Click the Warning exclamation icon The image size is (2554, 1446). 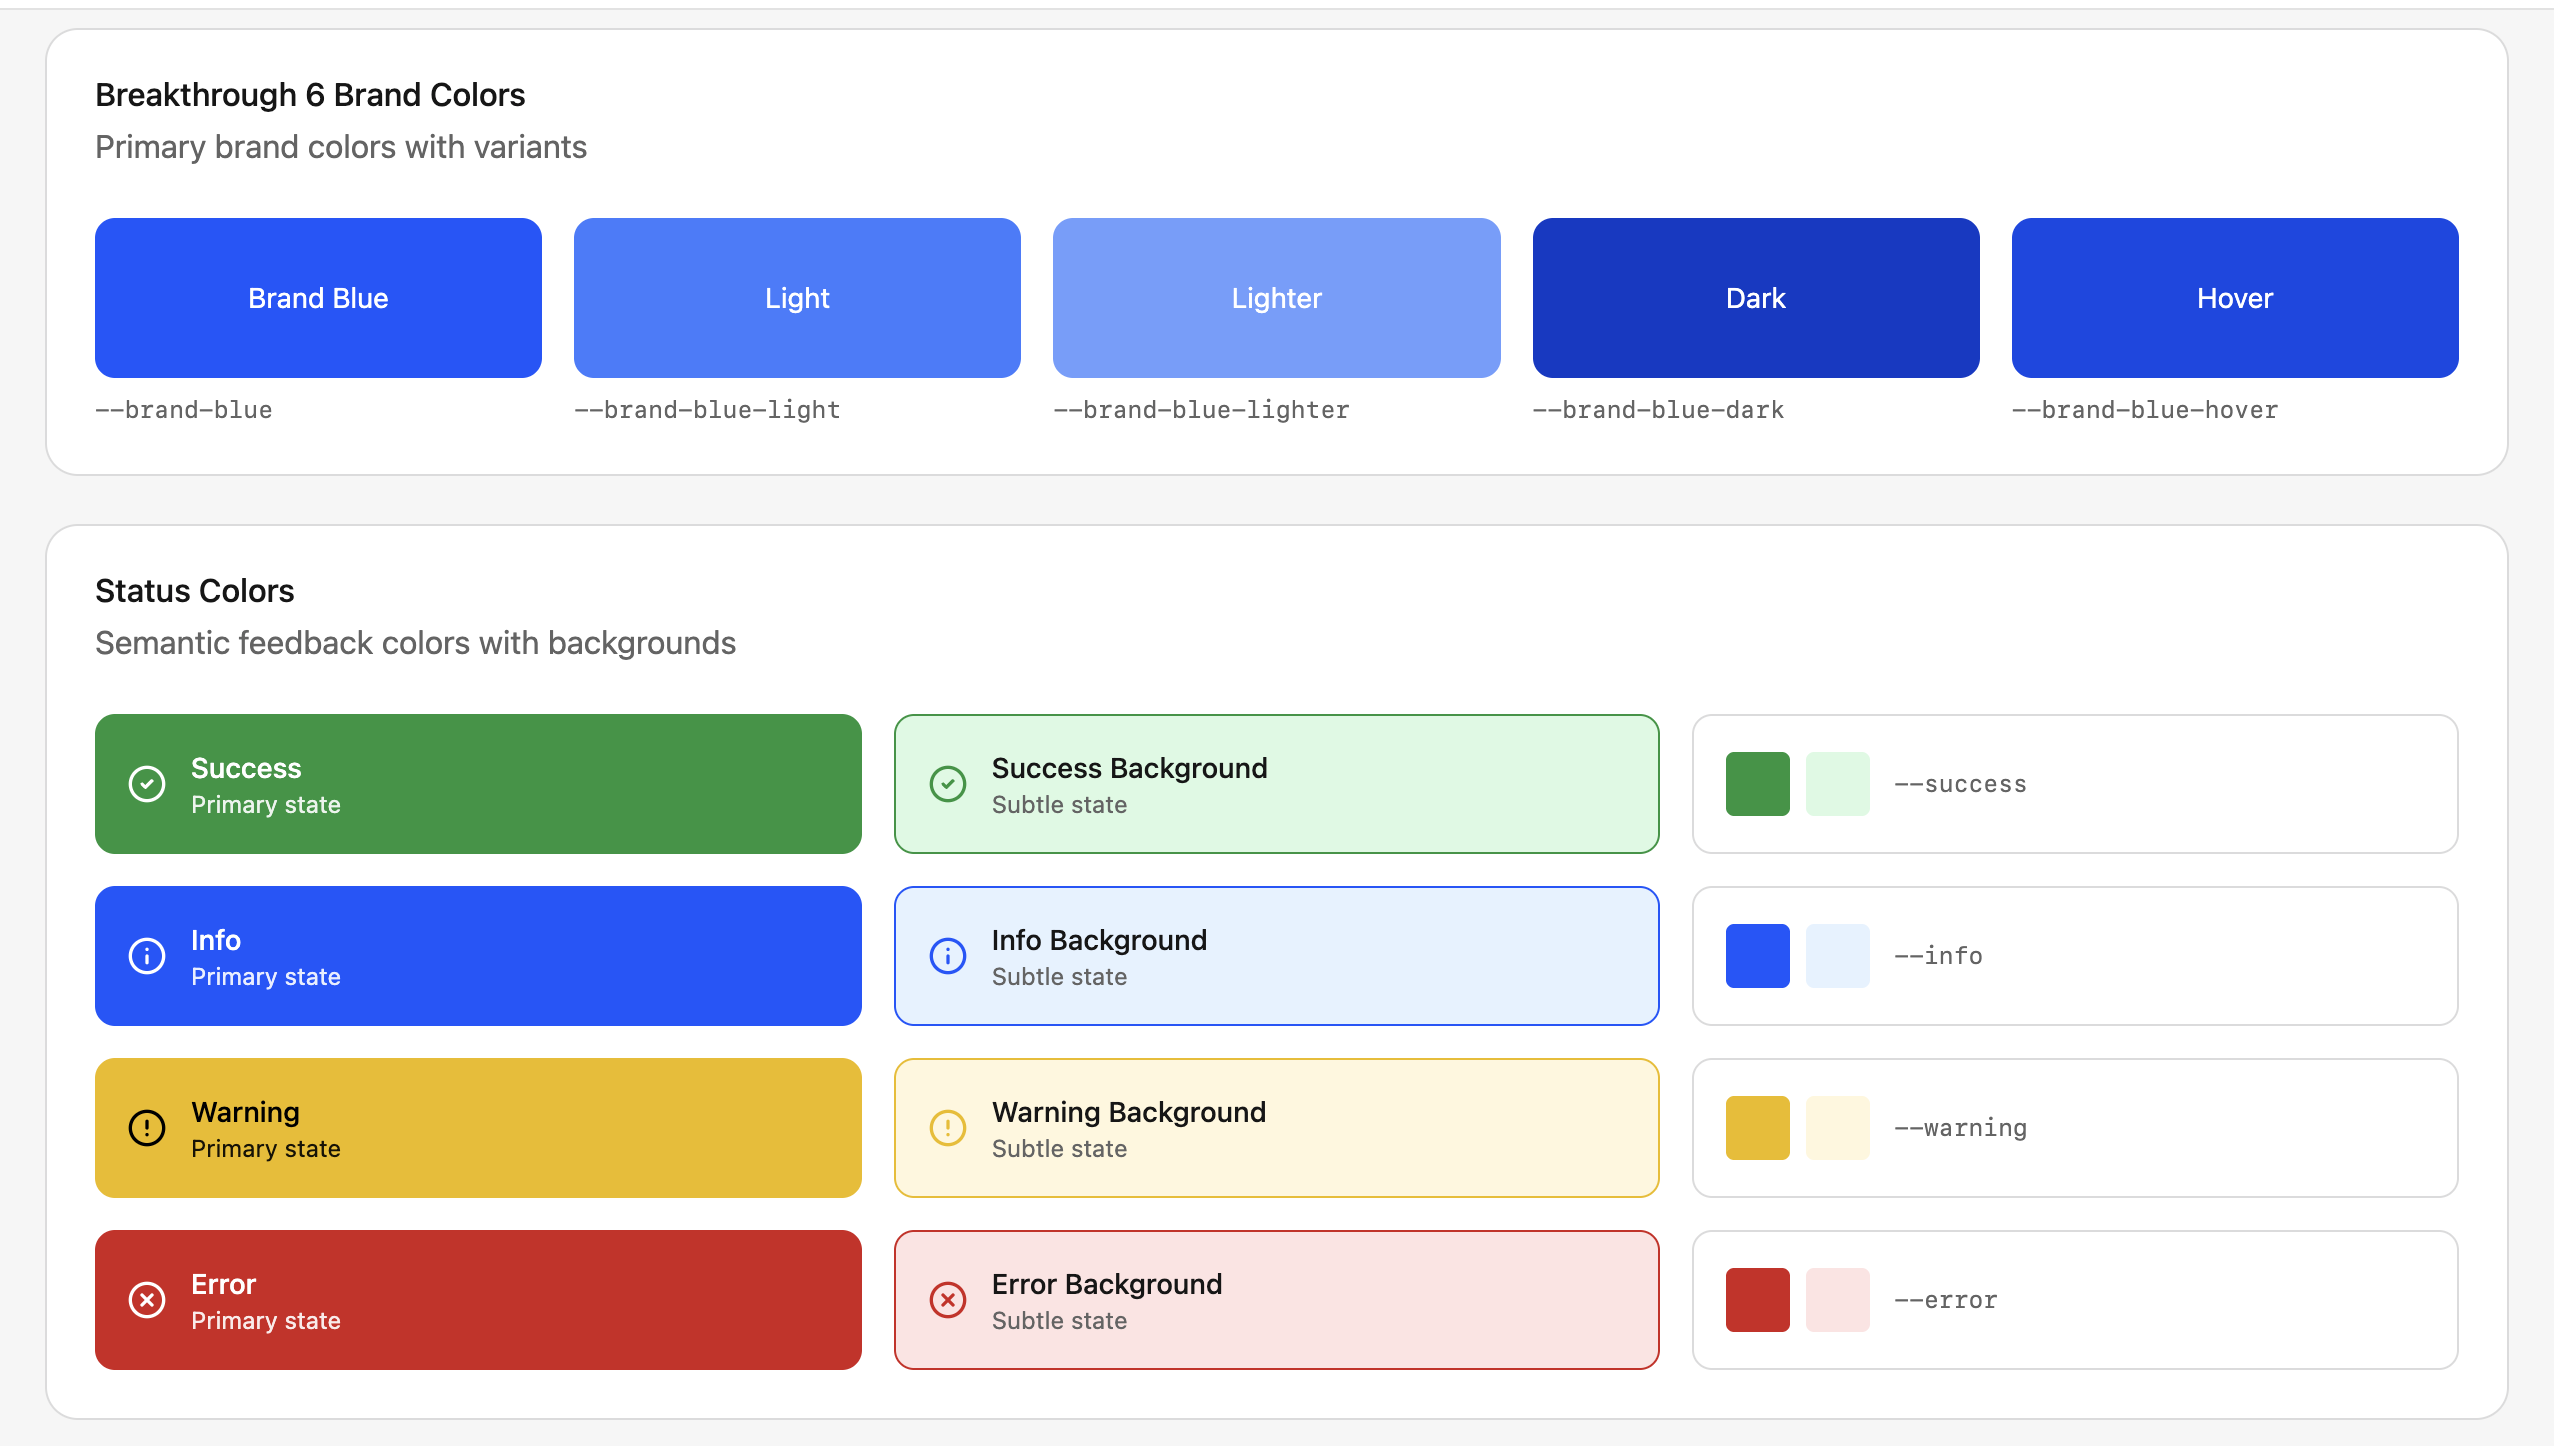point(148,1127)
